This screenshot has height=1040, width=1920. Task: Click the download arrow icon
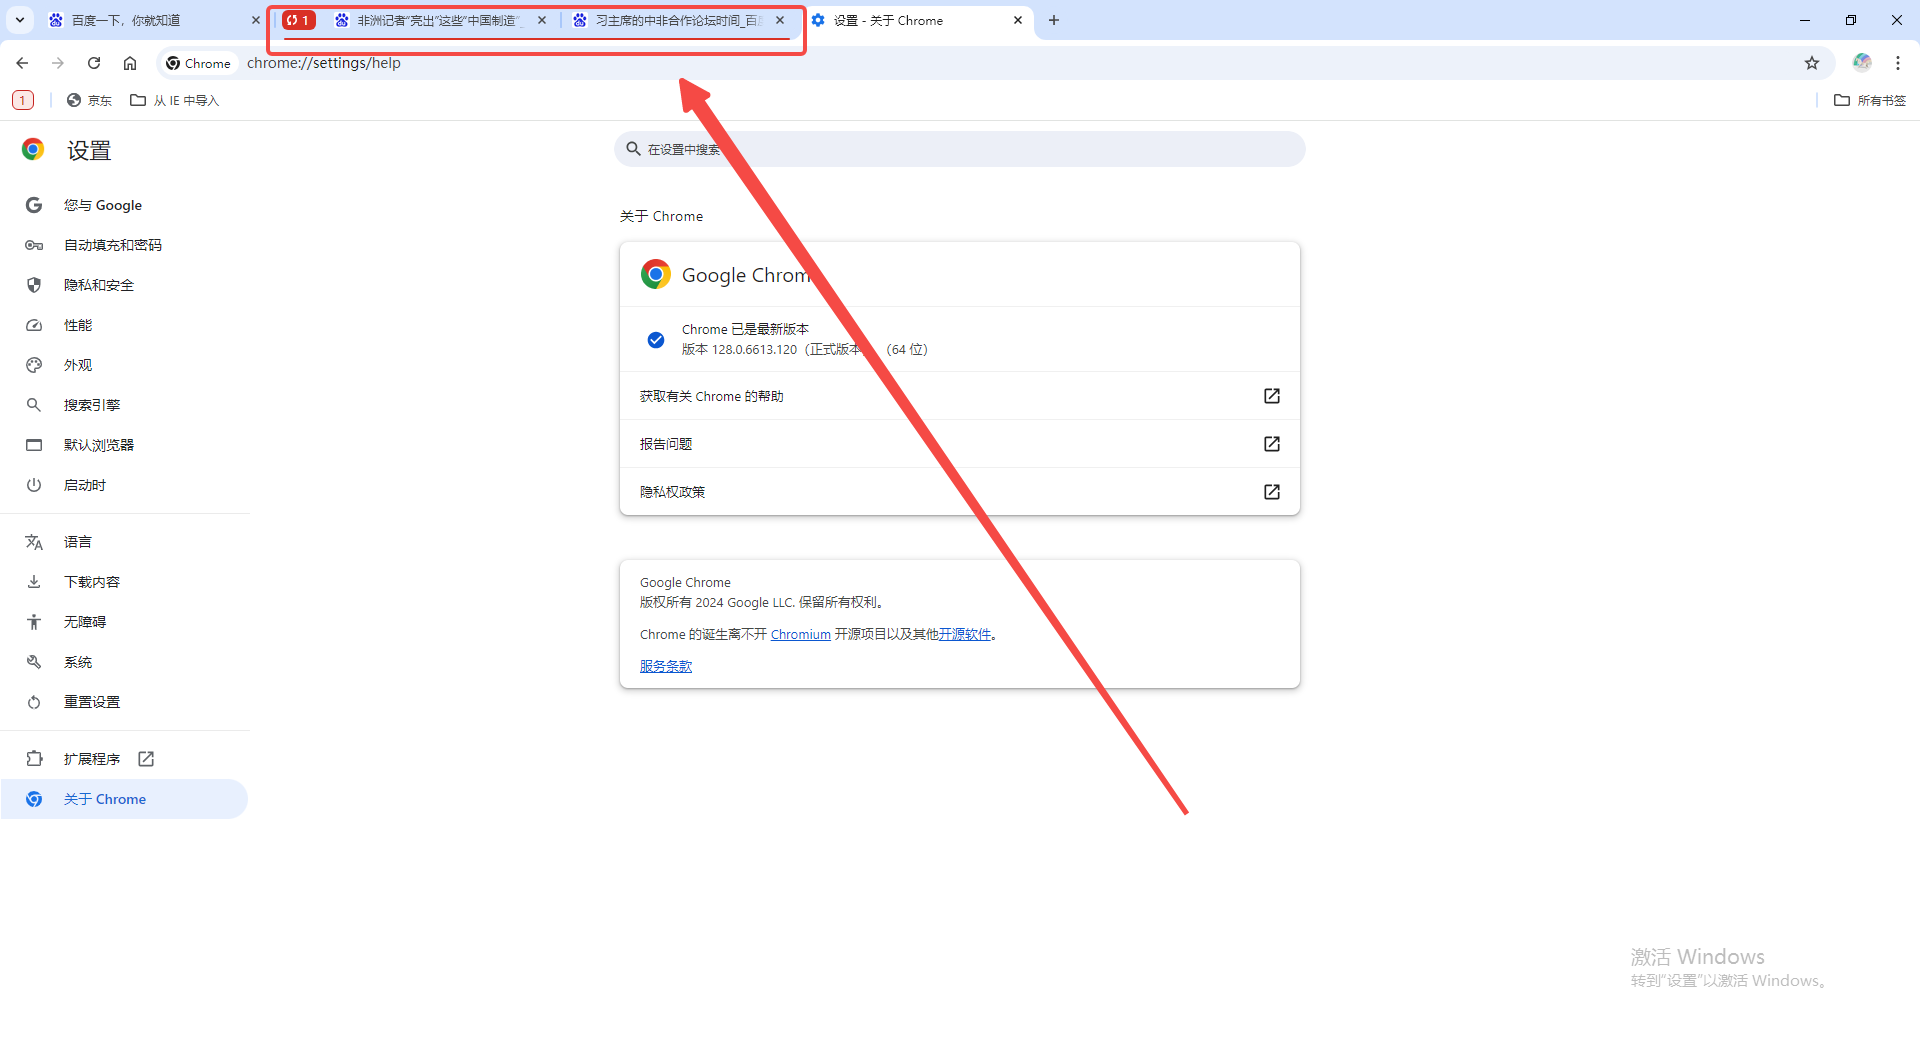(34, 582)
